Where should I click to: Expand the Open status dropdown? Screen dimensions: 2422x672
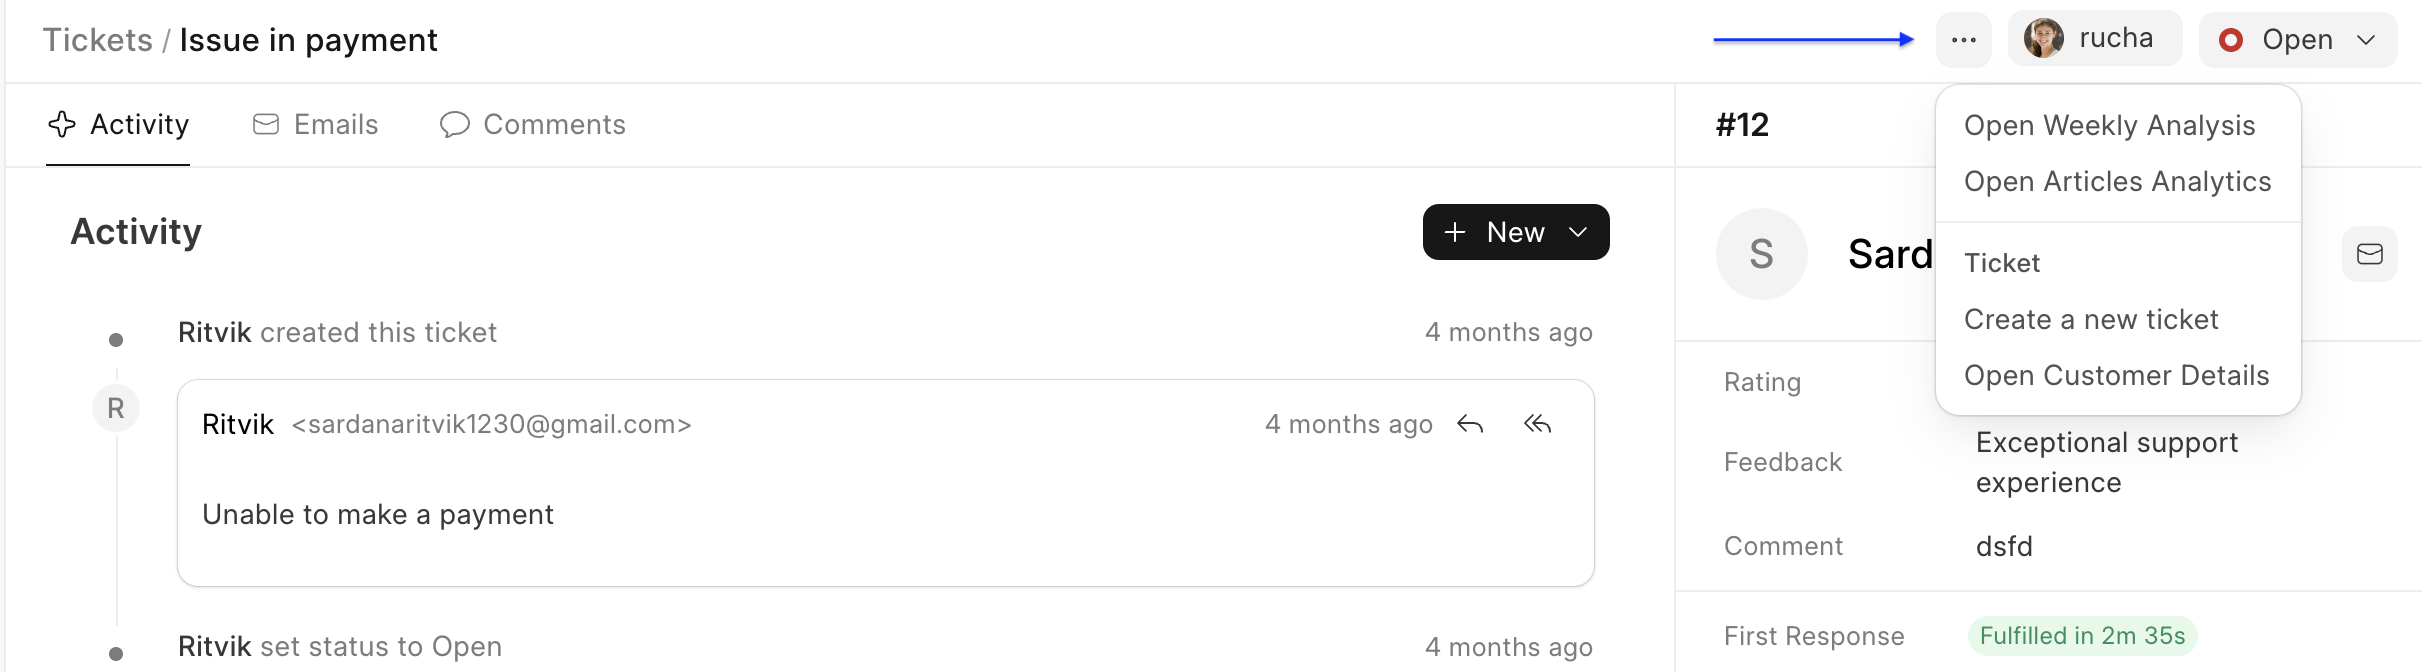(2366, 40)
